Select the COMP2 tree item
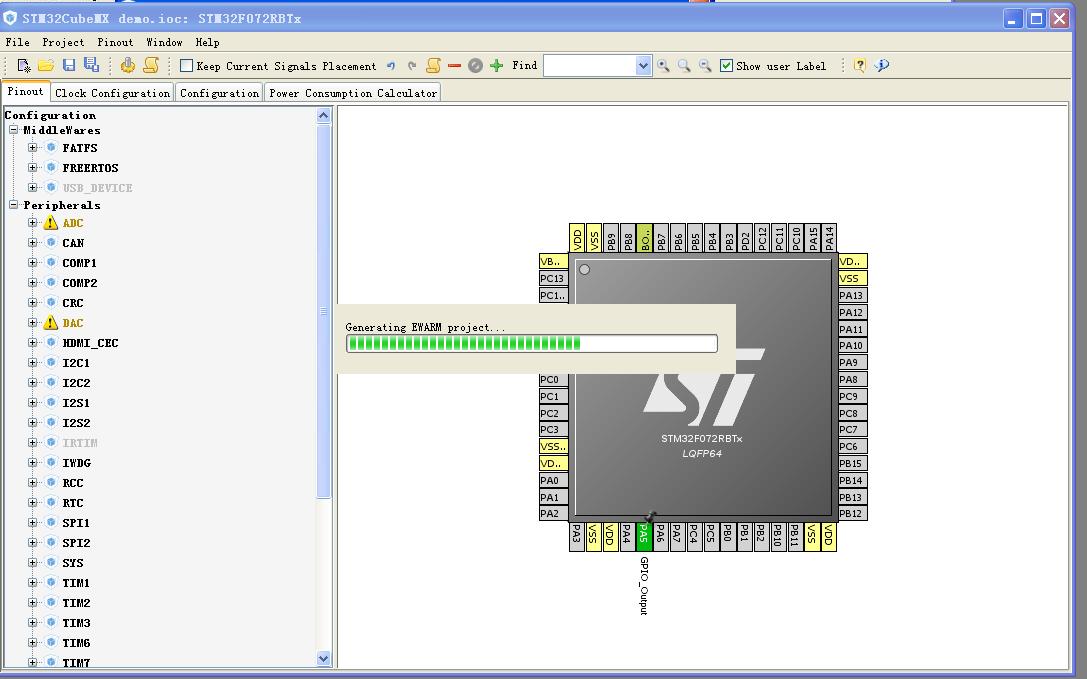 tap(80, 283)
